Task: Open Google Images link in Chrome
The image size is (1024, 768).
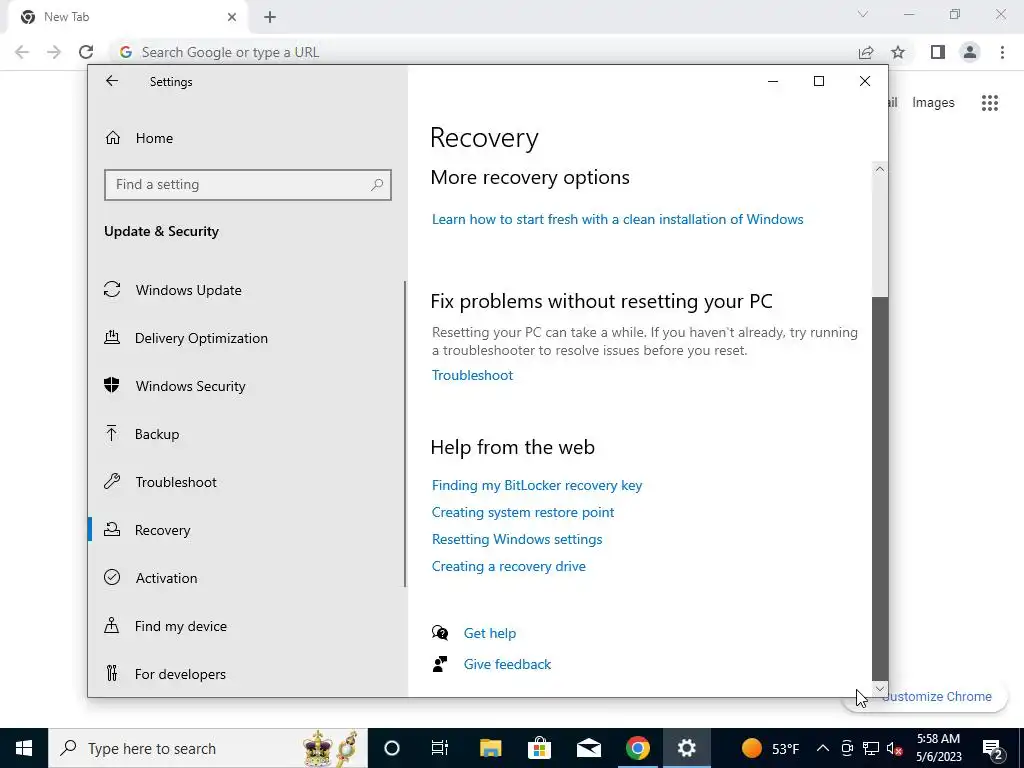Action: click(x=933, y=103)
